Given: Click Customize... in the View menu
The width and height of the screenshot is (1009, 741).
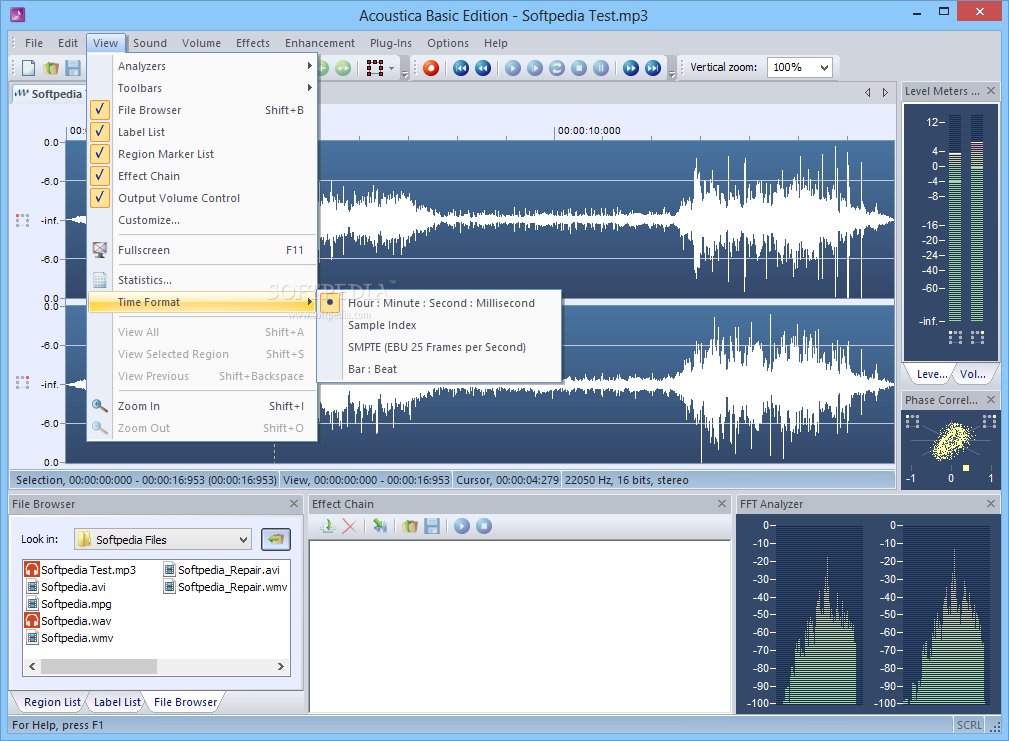Looking at the screenshot, I should point(202,220).
